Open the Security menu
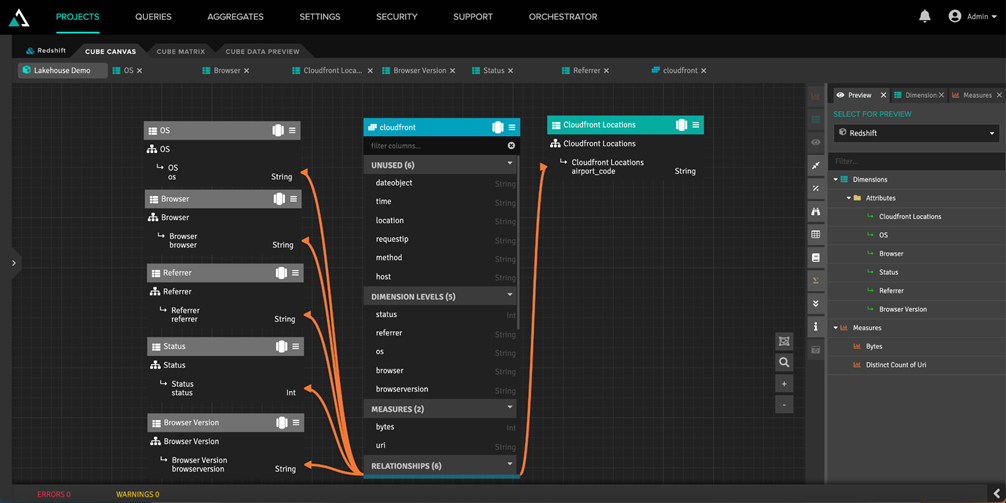The image size is (1006, 503). [x=396, y=17]
